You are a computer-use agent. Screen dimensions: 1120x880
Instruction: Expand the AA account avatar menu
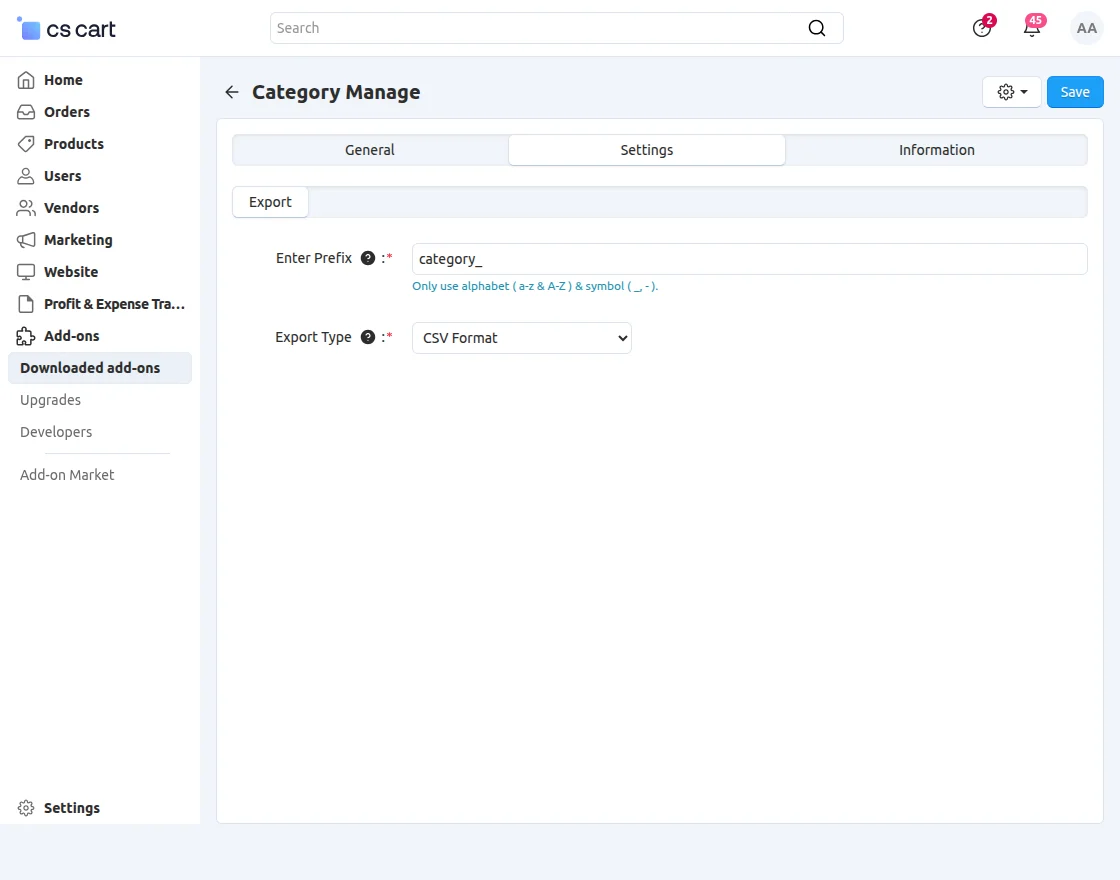[1086, 28]
